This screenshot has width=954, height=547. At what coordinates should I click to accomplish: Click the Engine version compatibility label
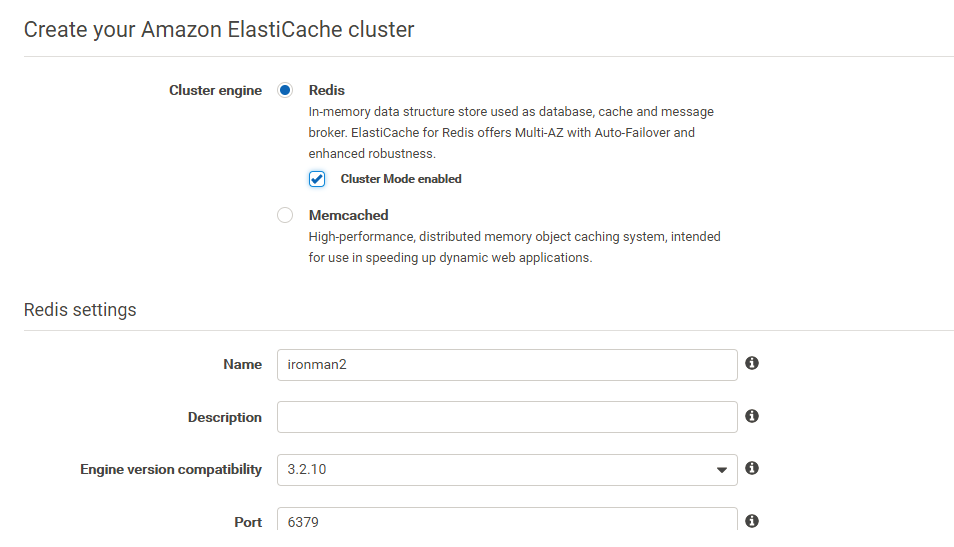pos(171,469)
